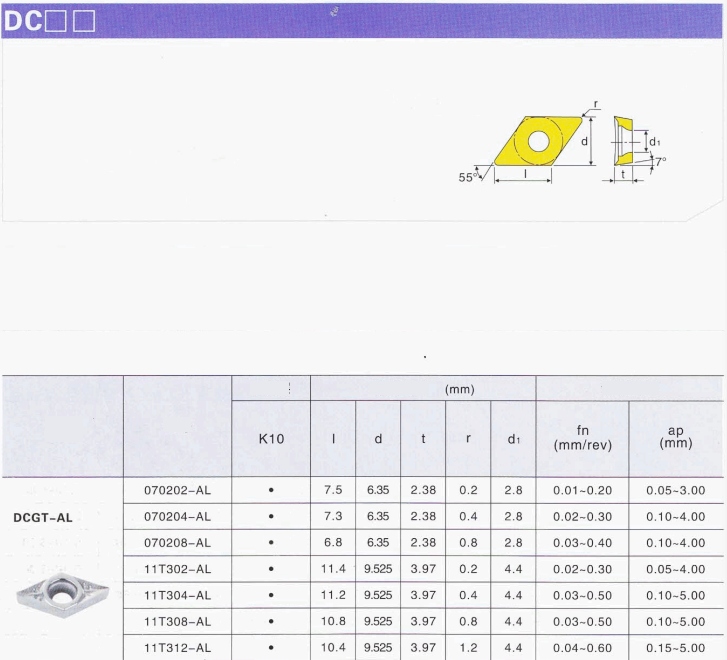This screenshot has height=660, width=727.
Task: Click the 070202-AL row code
Action: point(178,490)
